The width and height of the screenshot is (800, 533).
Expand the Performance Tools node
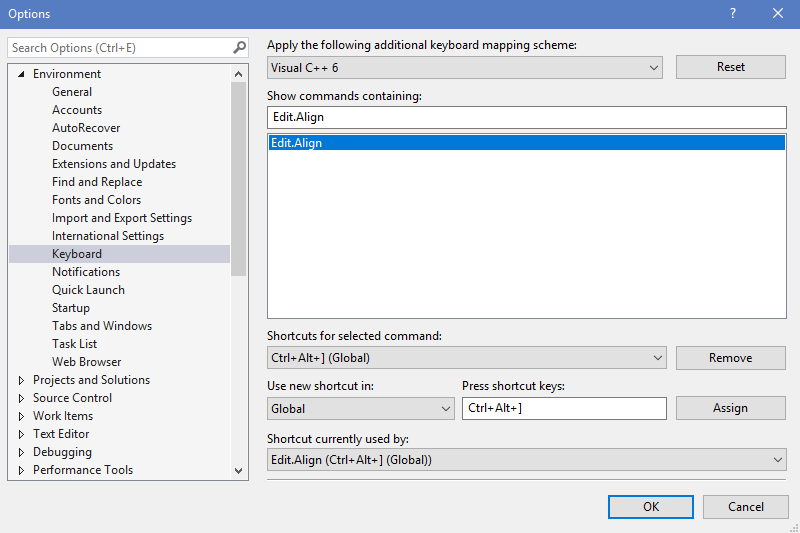pos(21,470)
